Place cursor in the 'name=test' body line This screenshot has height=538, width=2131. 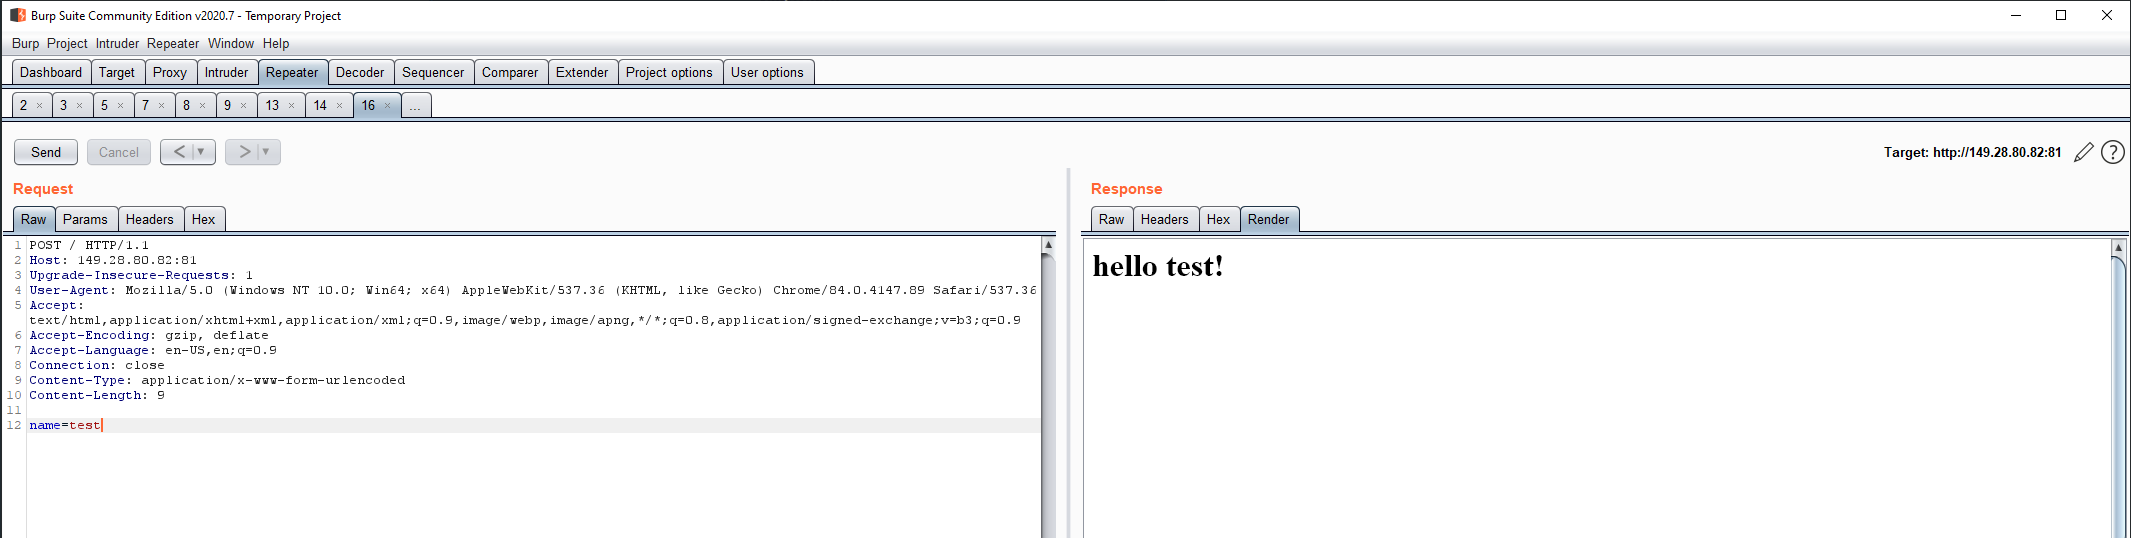(534, 425)
